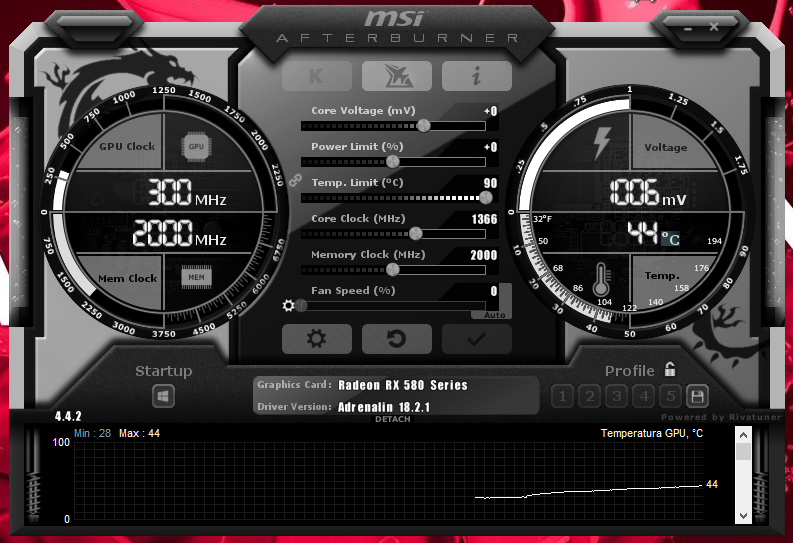
Task: Launch OC Scanner airplane icon button
Action: [396, 76]
